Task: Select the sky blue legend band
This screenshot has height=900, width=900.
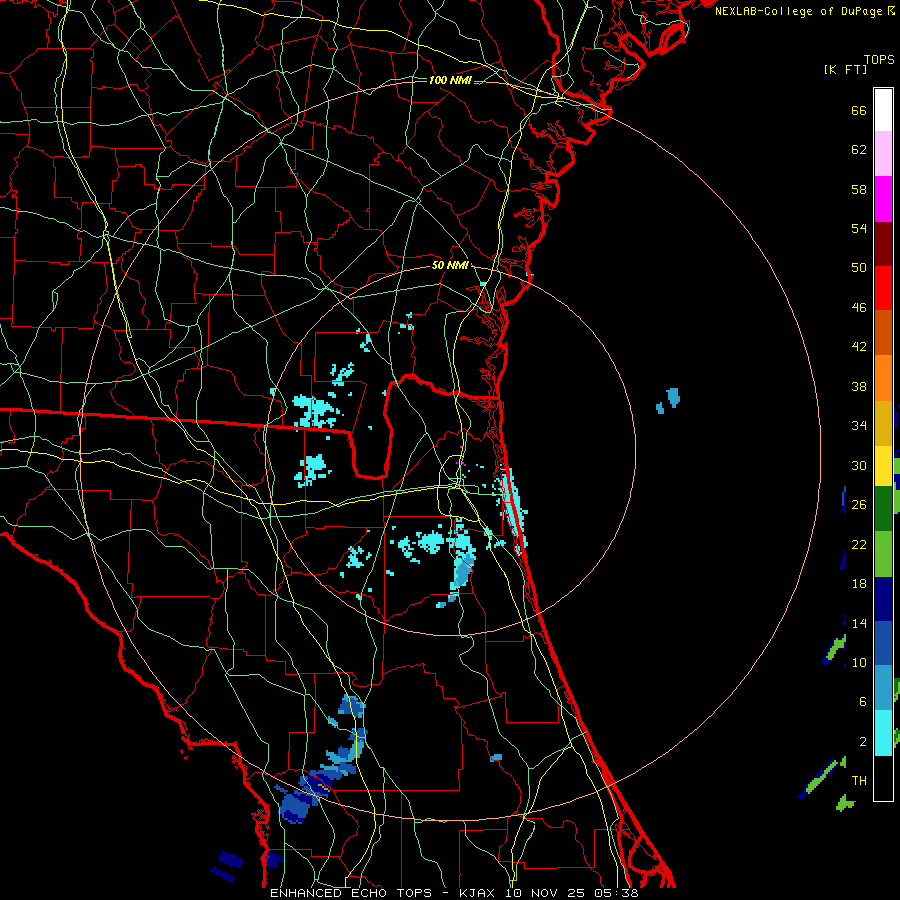Action: 883,688
